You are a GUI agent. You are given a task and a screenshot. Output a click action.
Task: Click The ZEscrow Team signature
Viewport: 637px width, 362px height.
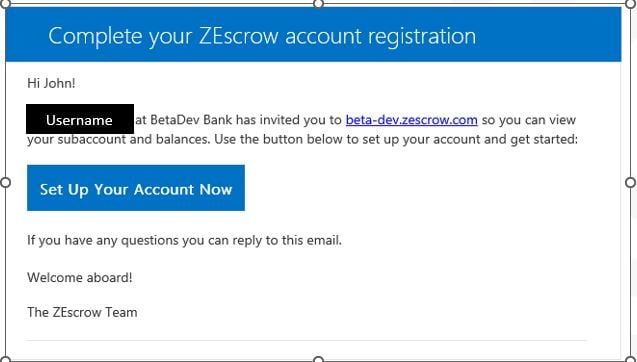pyautogui.click(x=82, y=312)
